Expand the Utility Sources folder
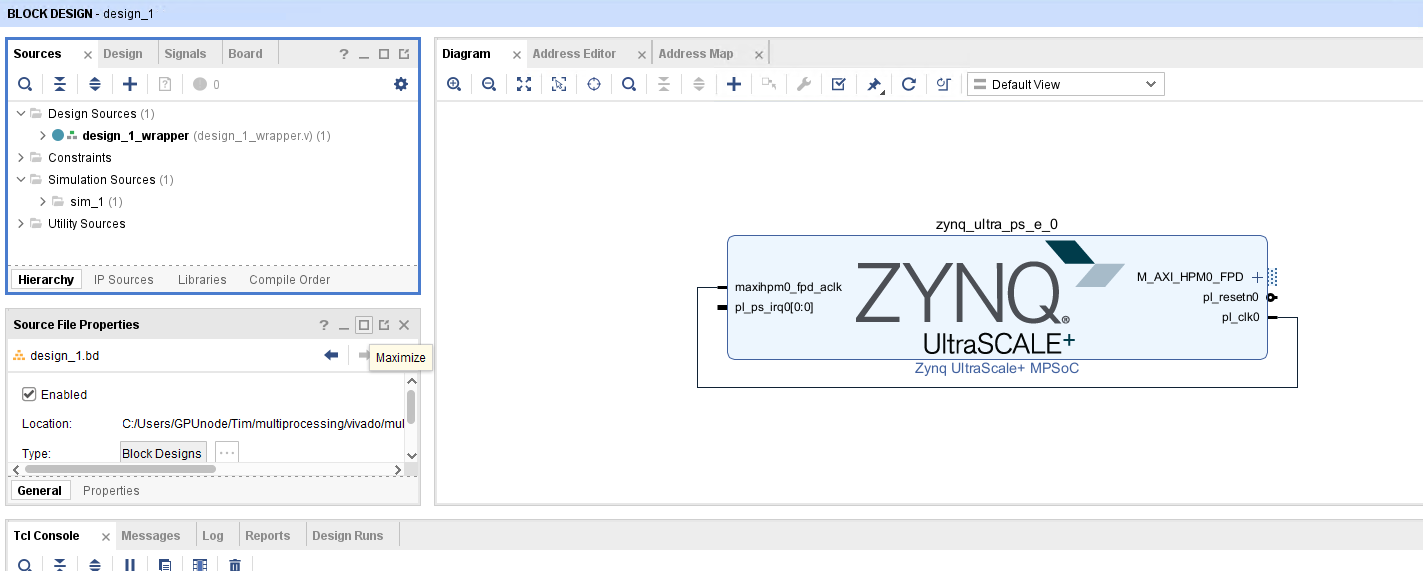 [21, 224]
